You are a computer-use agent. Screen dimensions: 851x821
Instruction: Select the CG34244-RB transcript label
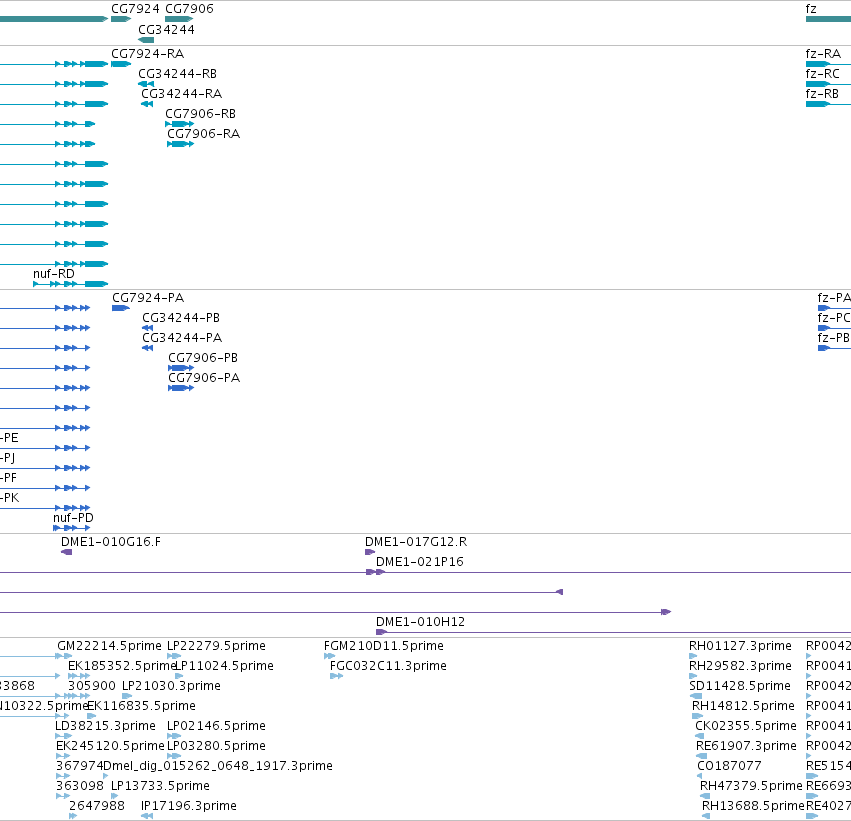pyautogui.click(x=177, y=74)
